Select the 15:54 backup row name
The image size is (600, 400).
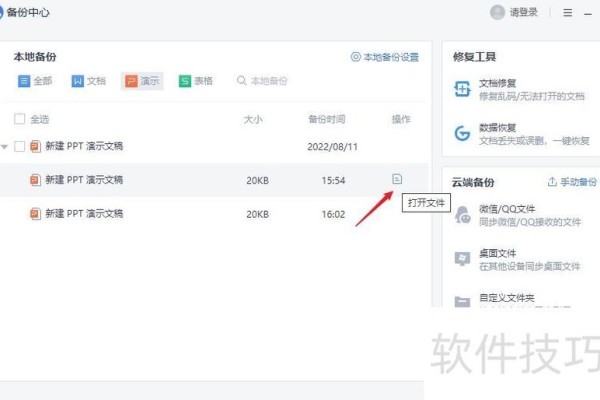84,180
